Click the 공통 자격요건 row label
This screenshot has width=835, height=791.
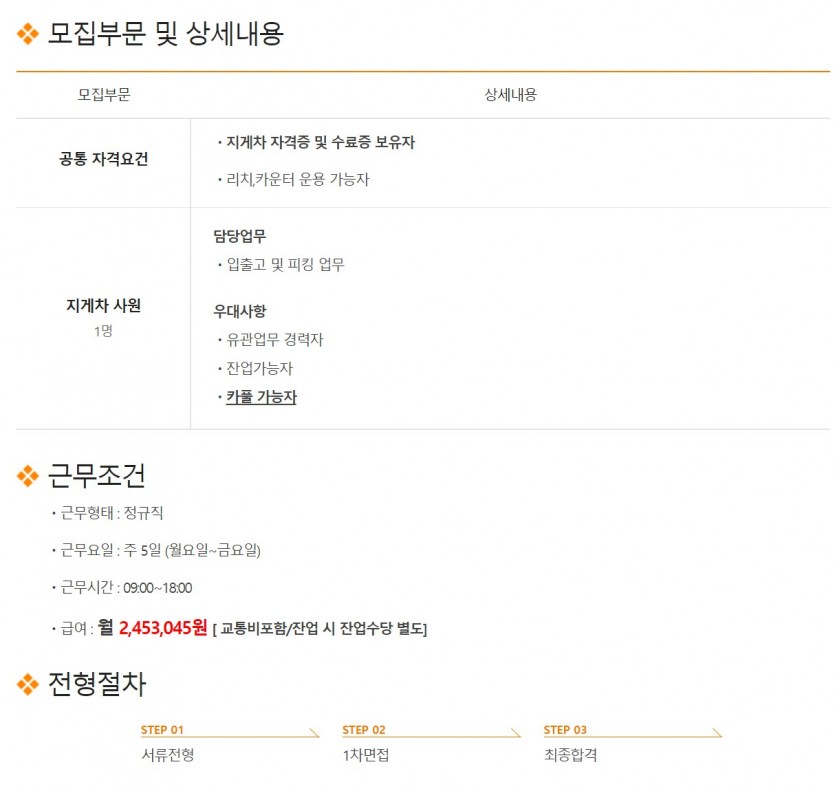click(103, 159)
